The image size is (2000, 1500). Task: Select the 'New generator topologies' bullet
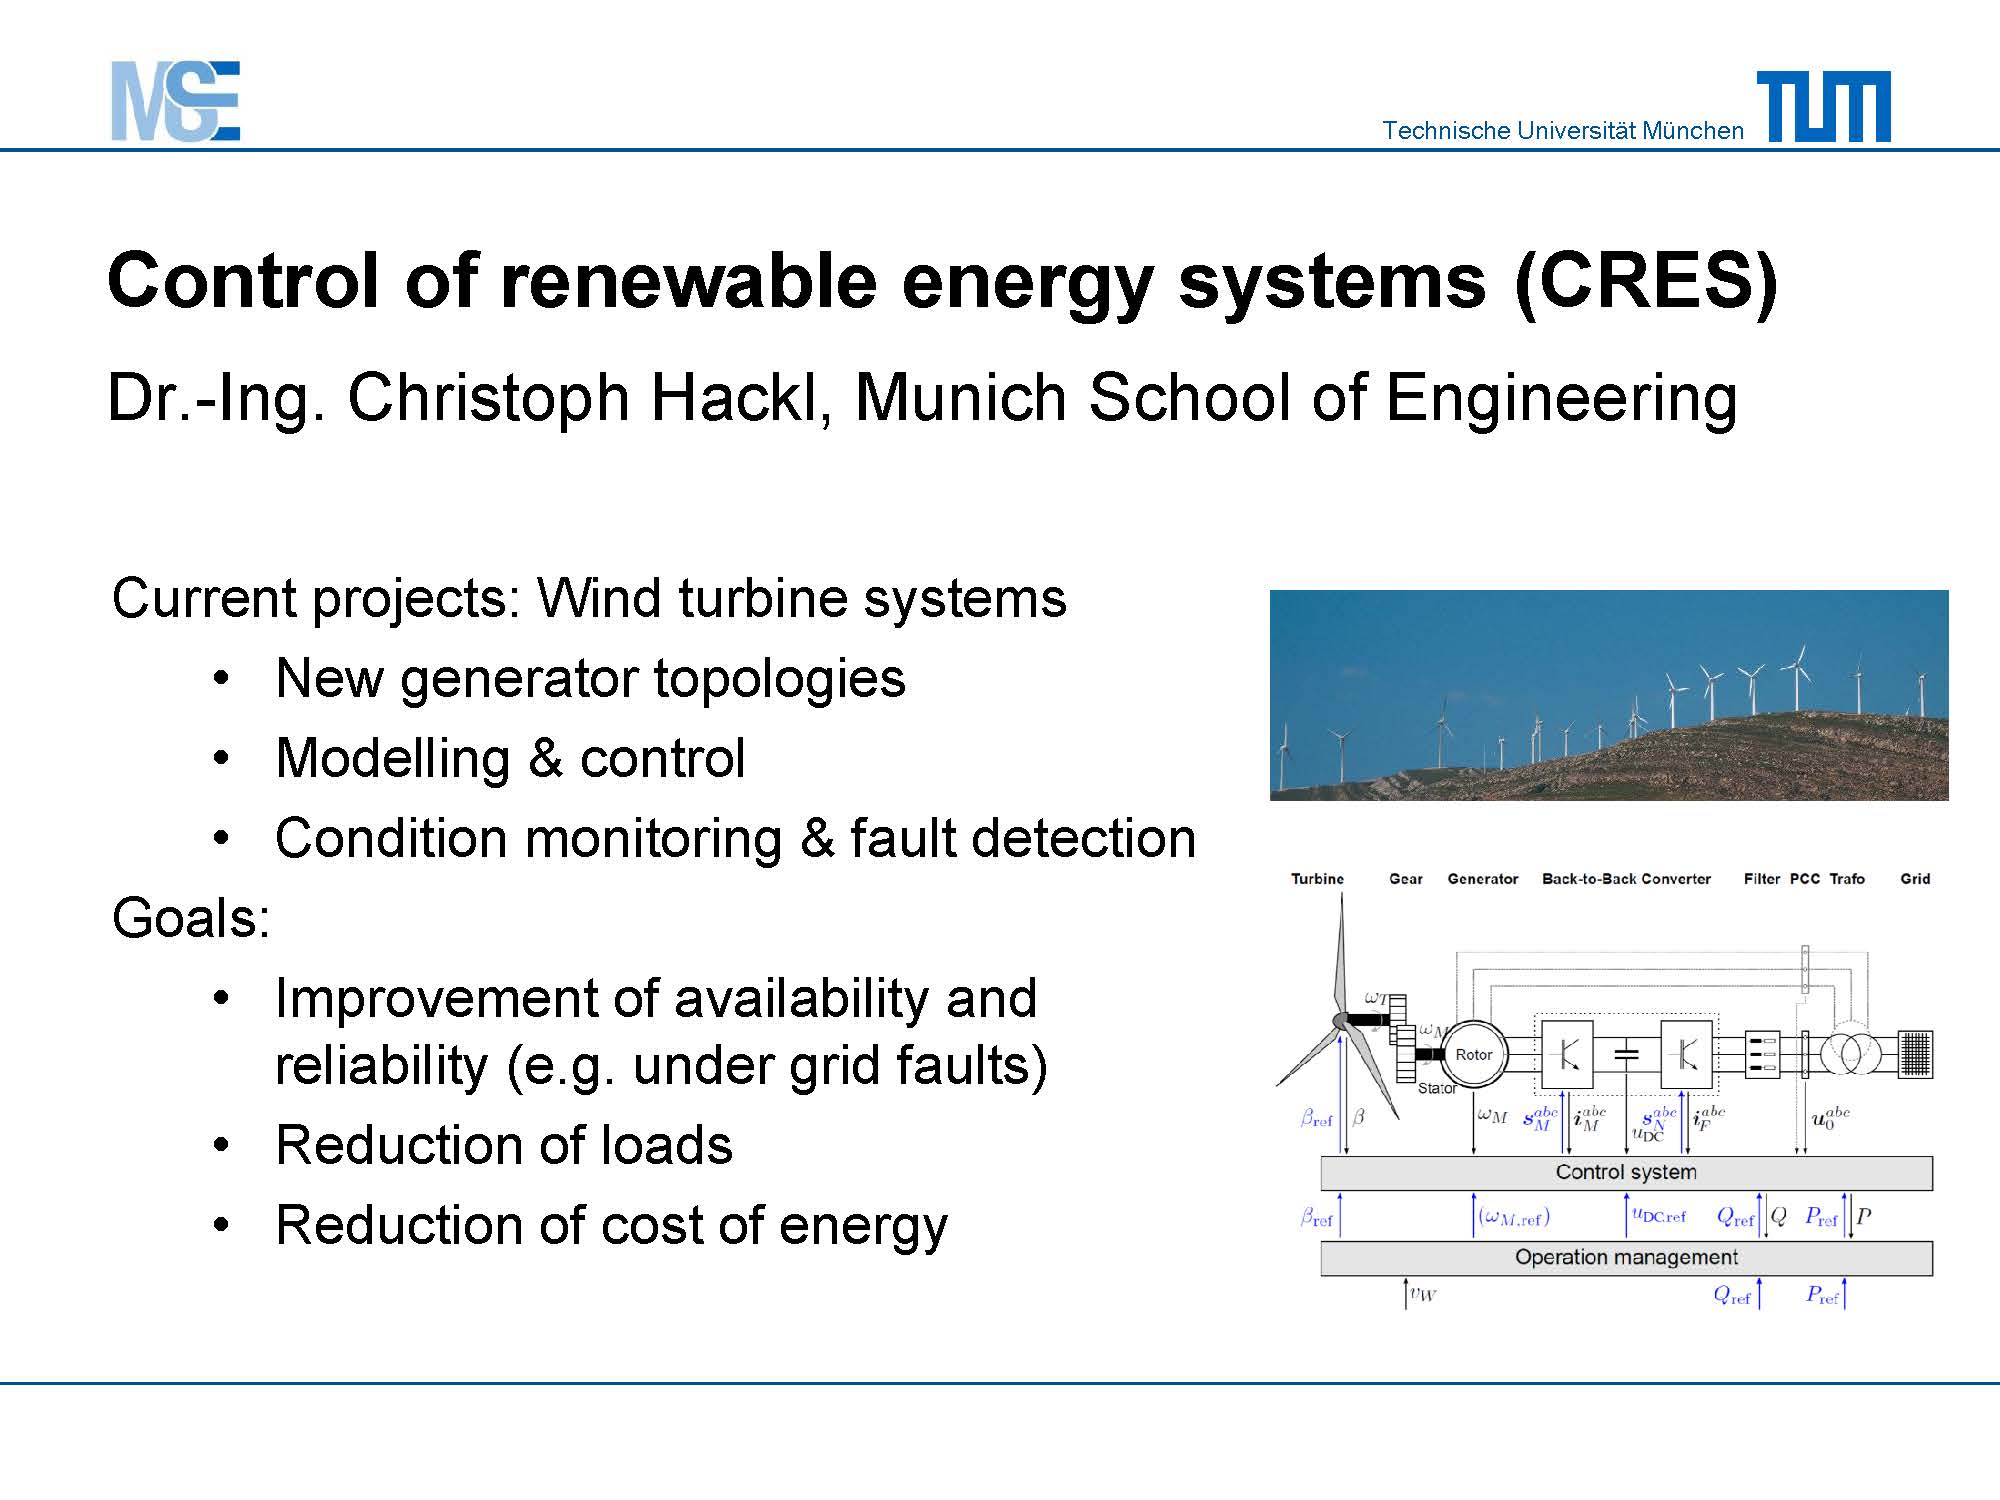[590, 679]
